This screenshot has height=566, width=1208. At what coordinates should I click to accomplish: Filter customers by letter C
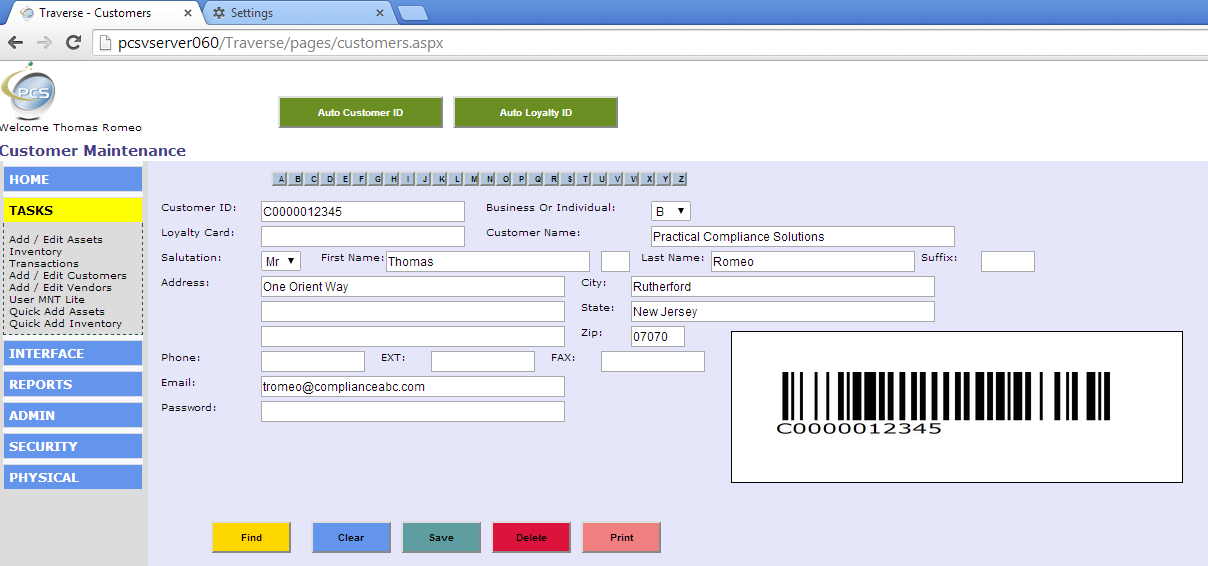click(x=313, y=179)
